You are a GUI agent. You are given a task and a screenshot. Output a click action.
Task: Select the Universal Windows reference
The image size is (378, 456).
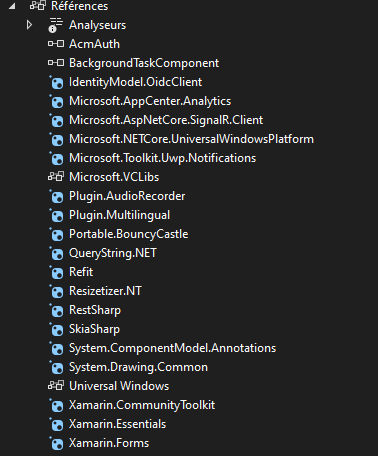click(119, 386)
